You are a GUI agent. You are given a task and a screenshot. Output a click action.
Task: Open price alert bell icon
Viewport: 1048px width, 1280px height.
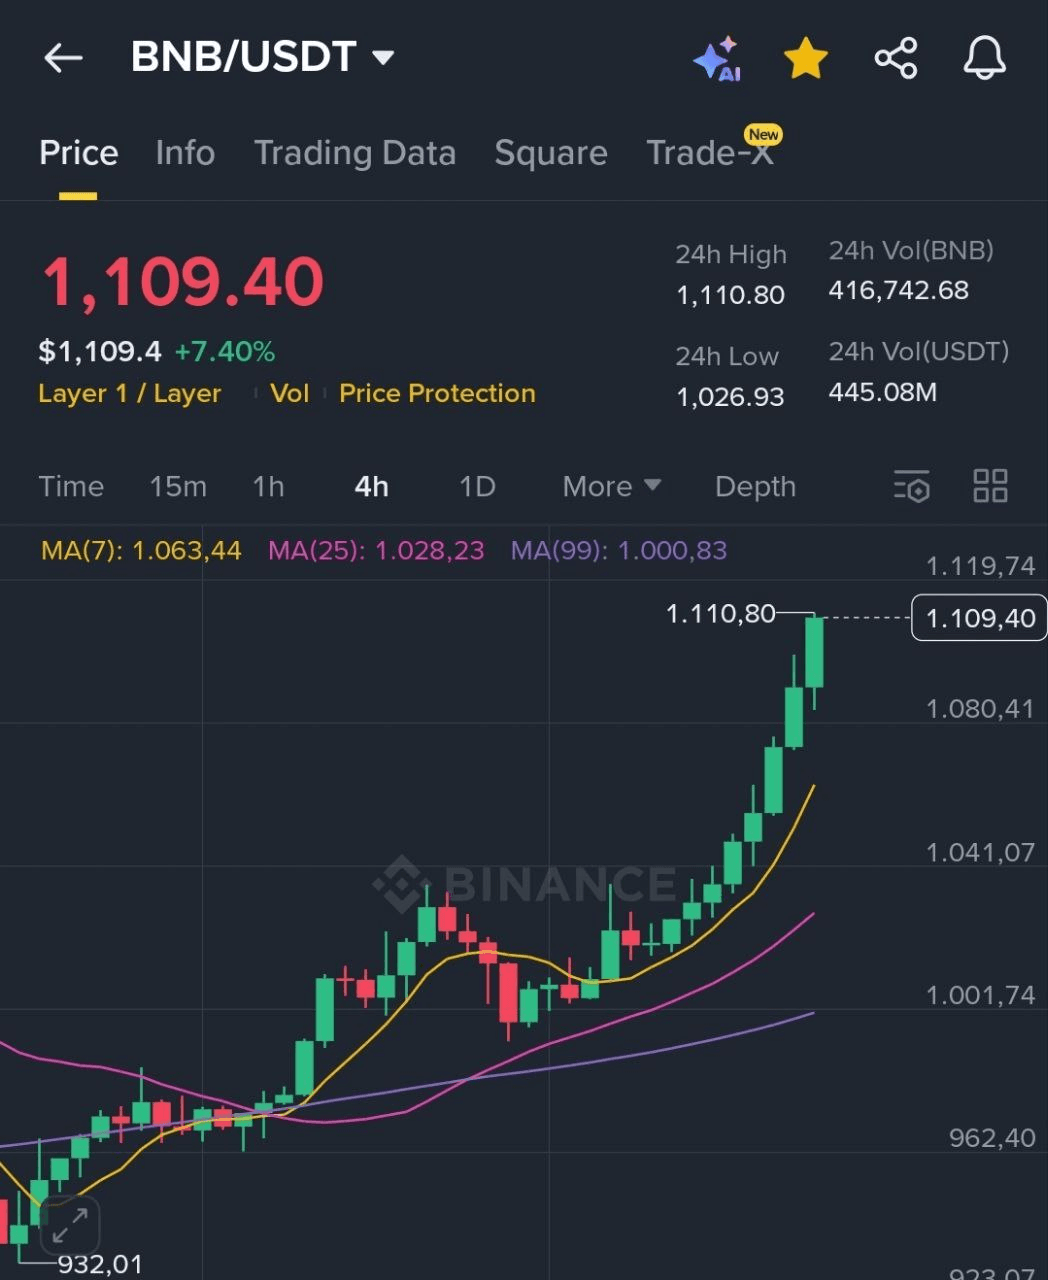coord(984,58)
